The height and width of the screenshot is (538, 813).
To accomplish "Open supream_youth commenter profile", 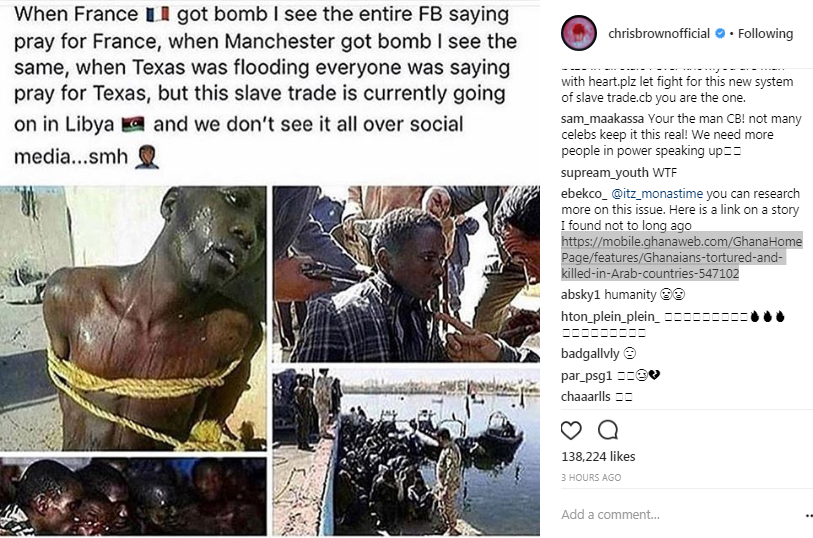I will tap(605, 173).
